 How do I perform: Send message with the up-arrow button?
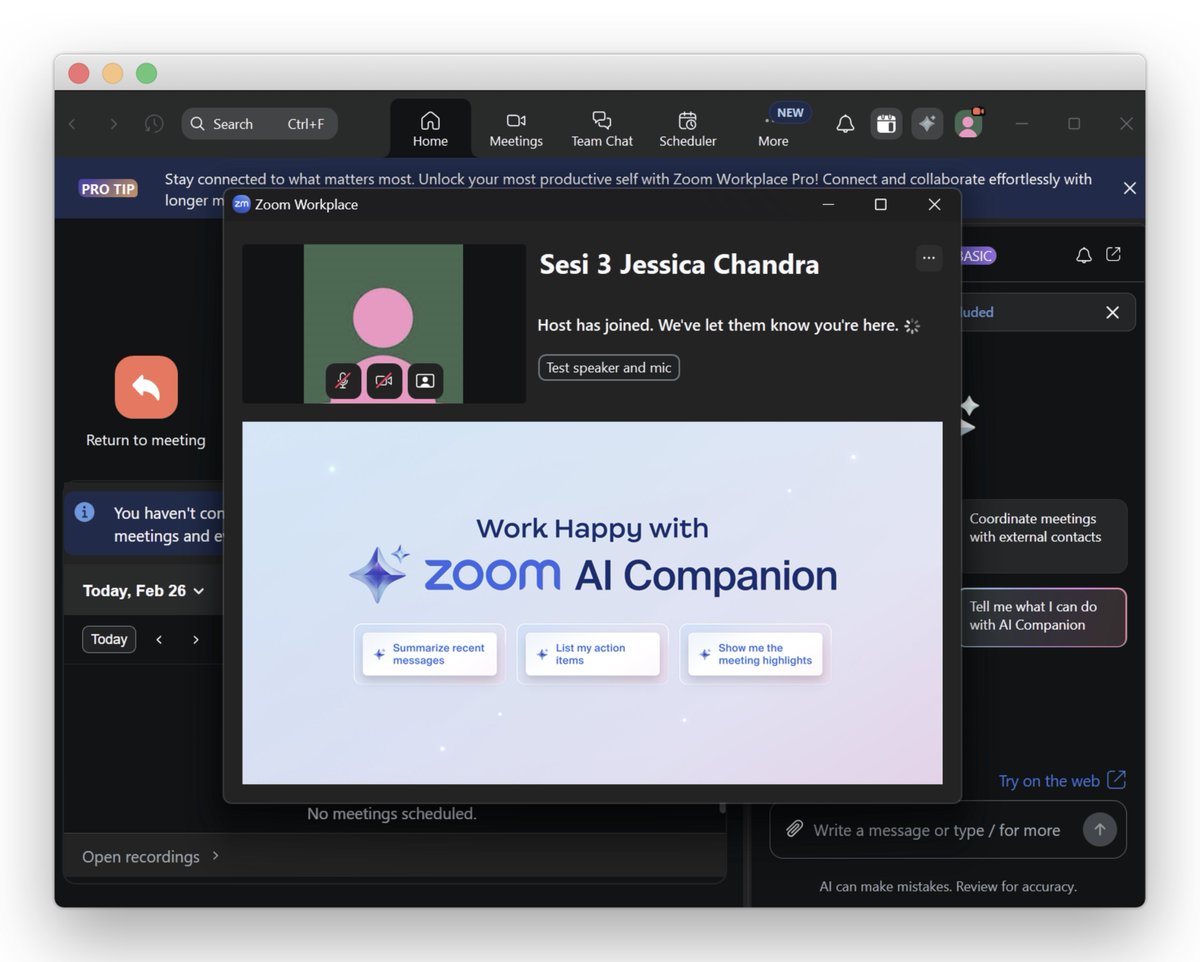click(x=1100, y=829)
